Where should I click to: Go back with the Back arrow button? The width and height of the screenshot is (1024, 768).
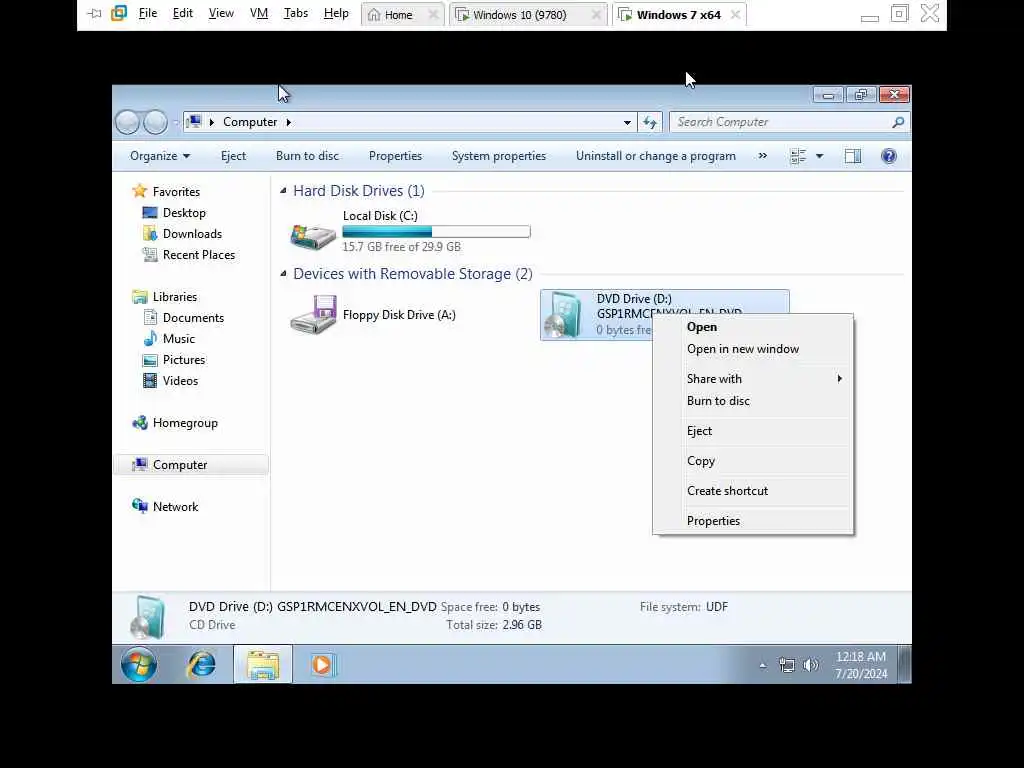tap(127, 122)
